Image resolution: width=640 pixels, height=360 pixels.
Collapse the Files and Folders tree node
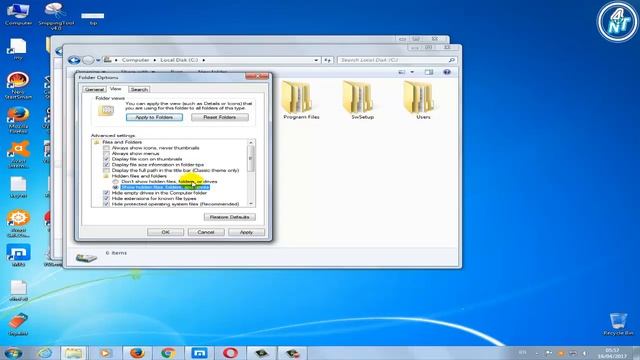97,142
